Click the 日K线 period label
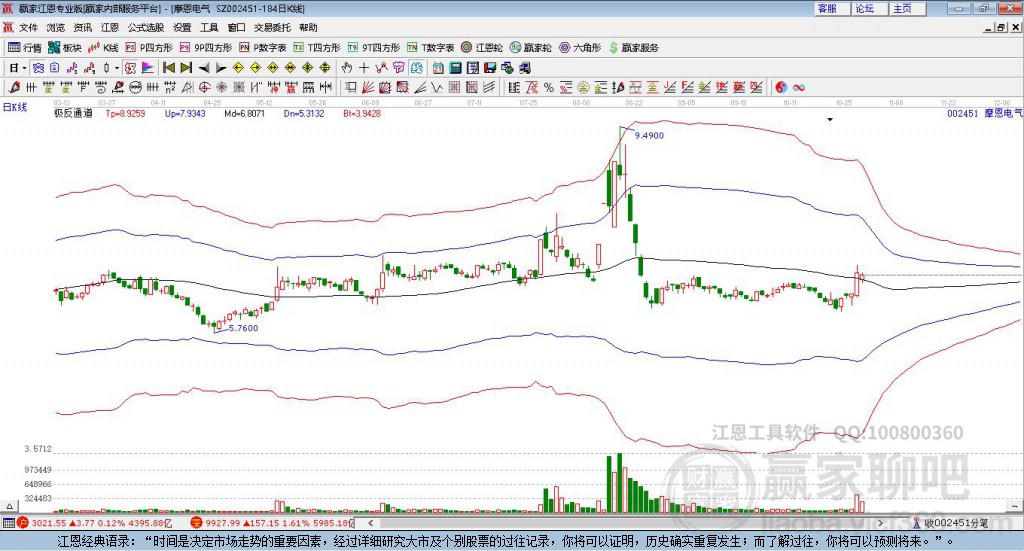The image size is (1024, 551). click(x=15, y=107)
